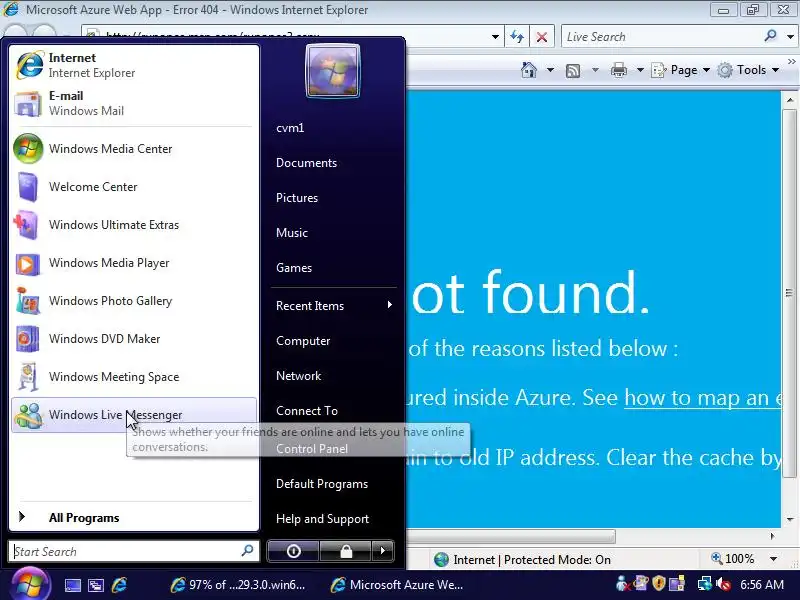Launch Windows Live Messenger
800x600 pixels.
tap(134, 415)
